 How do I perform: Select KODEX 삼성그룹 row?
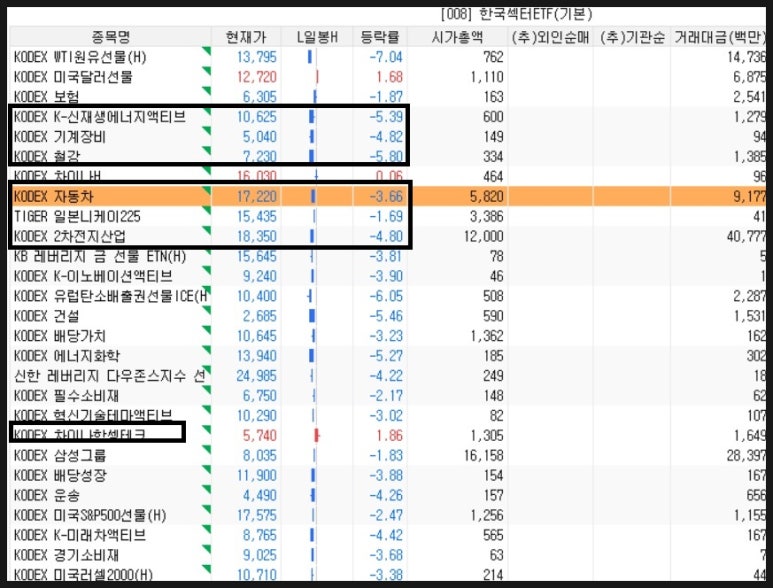387,455
